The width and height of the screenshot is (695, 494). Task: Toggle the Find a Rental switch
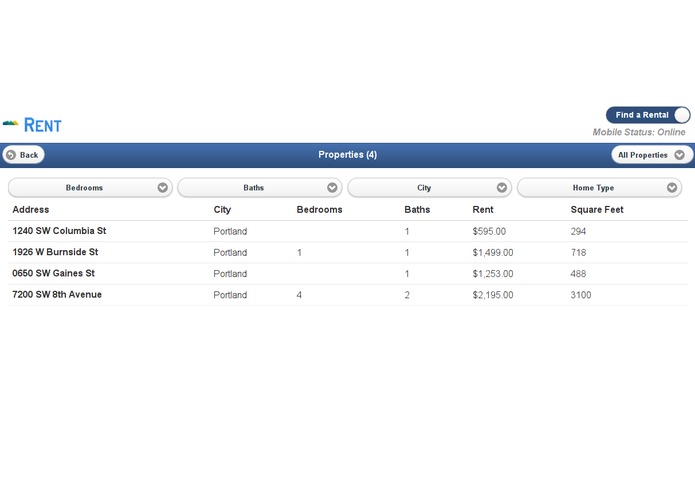tap(648, 115)
